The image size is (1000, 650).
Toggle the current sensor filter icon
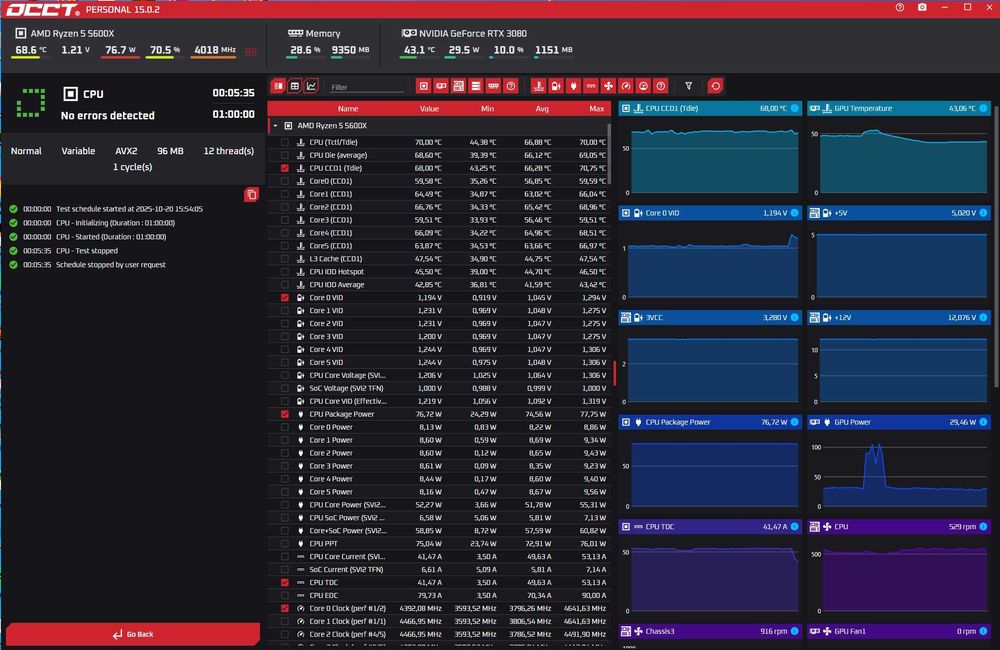pos(591,86)
